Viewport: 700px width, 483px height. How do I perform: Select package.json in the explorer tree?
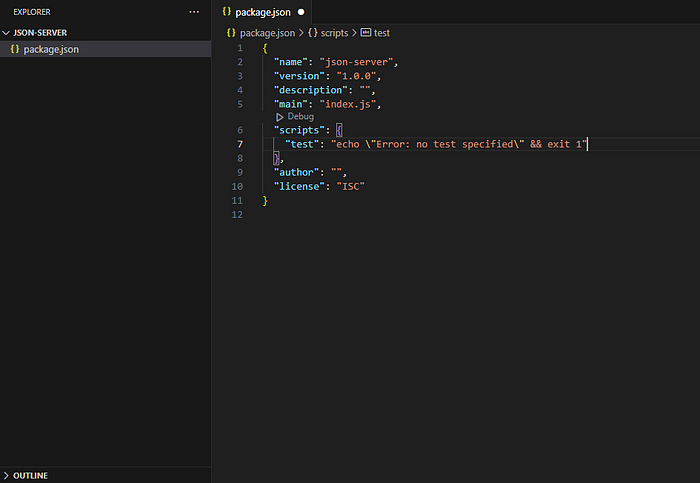coord(105,49)
